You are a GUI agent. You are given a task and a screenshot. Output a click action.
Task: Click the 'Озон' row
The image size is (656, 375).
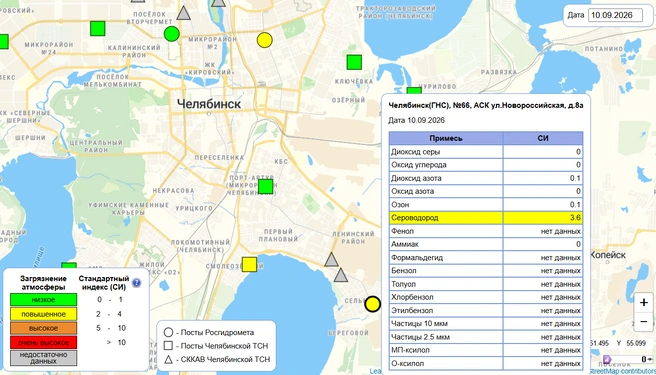486,205
